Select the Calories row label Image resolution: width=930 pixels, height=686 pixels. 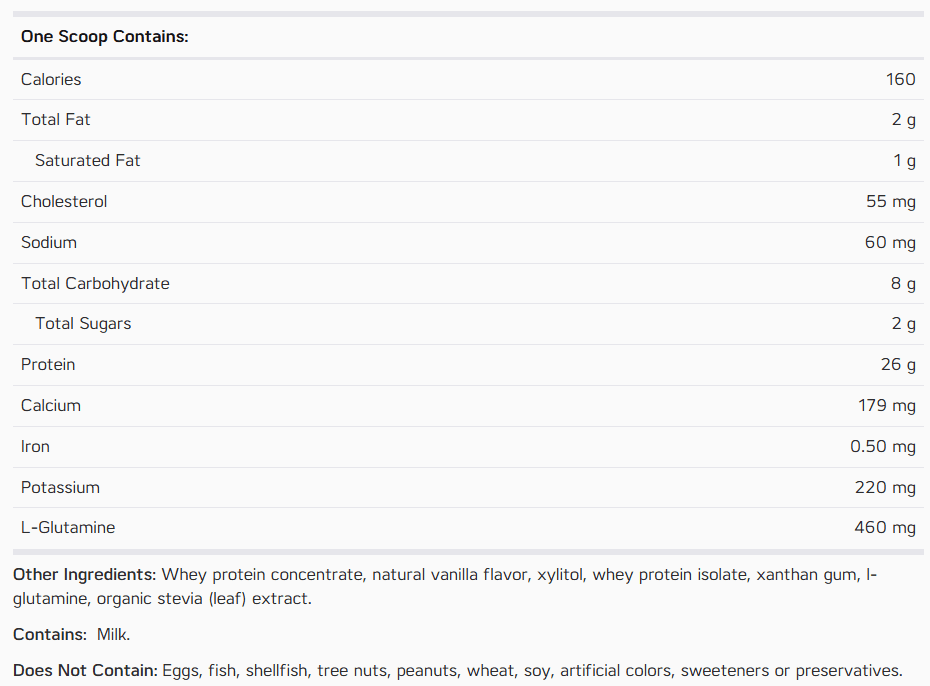(51, 79)
